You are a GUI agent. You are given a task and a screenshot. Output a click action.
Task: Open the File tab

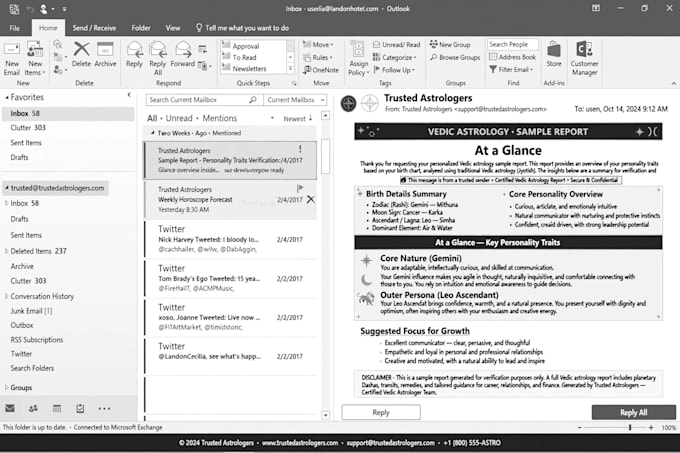pyautogui.click(x=15, y=28)
